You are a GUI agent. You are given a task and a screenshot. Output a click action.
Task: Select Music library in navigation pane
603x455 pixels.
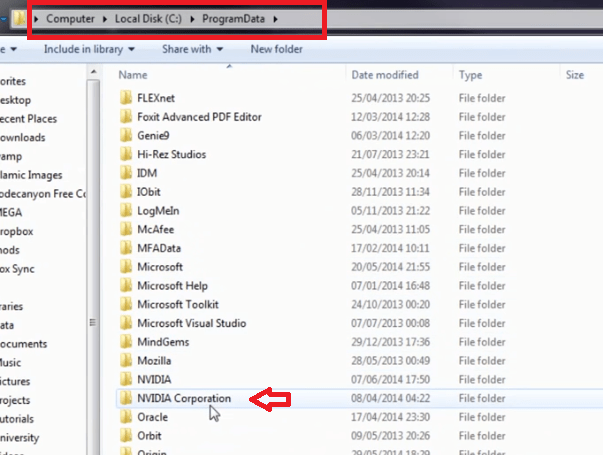(10, 363)
